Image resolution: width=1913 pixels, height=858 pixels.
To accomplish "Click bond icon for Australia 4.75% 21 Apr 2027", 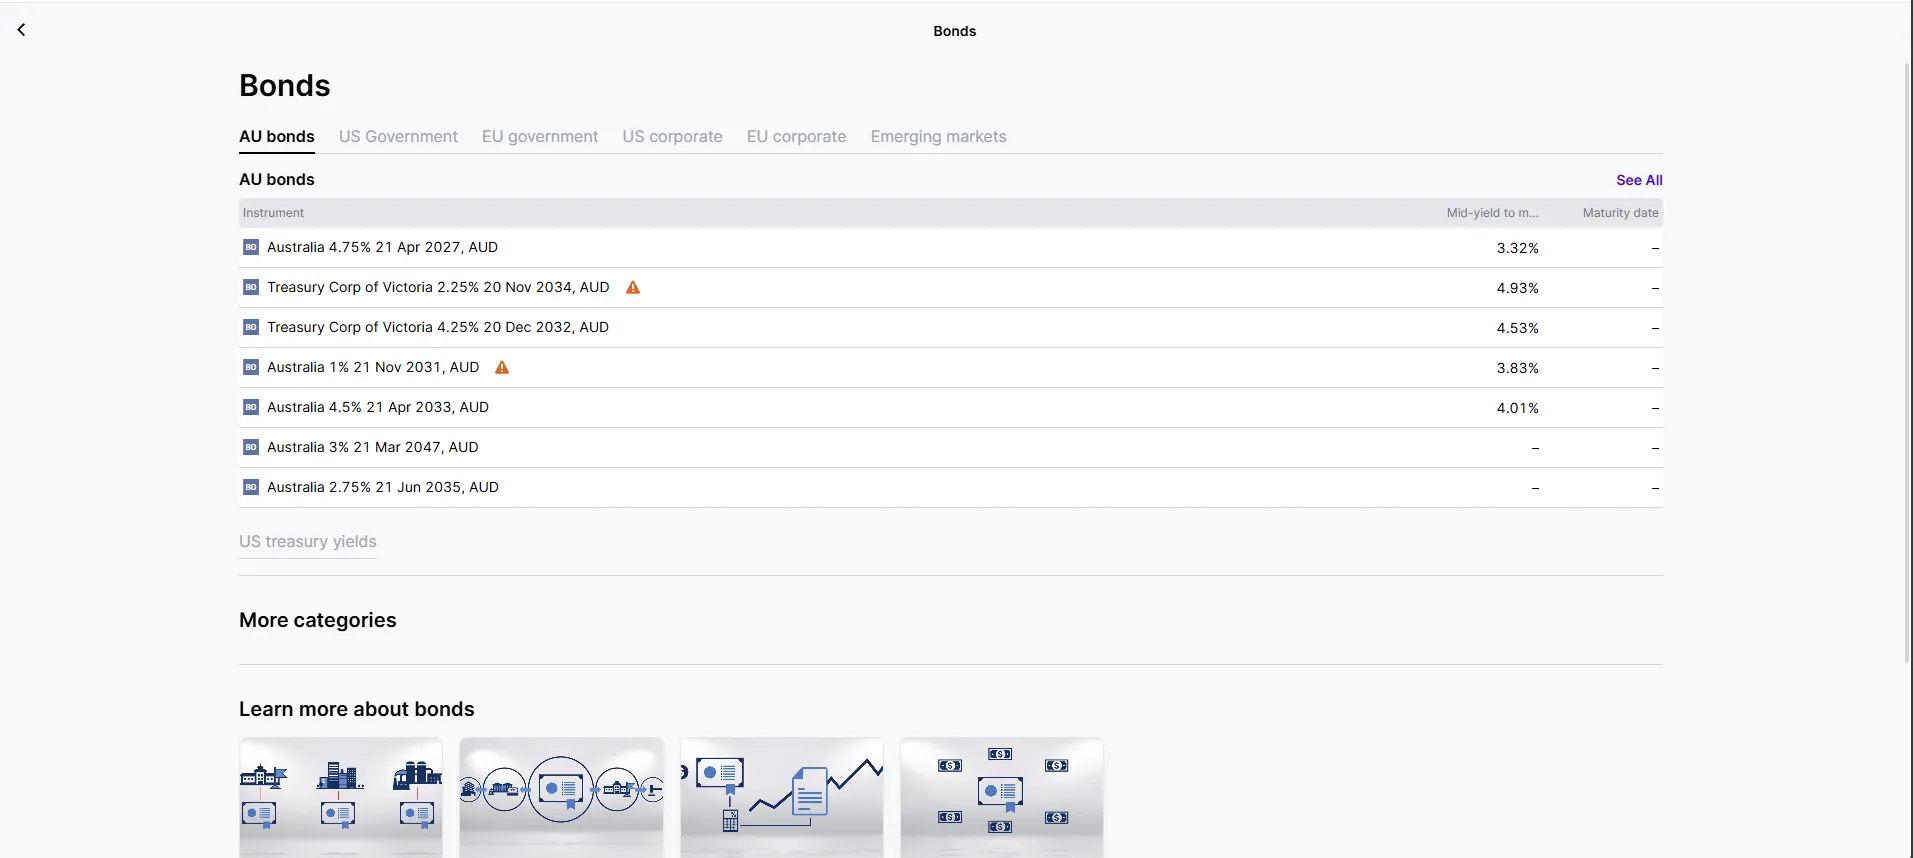I will pyautogui.click(x=251, y=247).
